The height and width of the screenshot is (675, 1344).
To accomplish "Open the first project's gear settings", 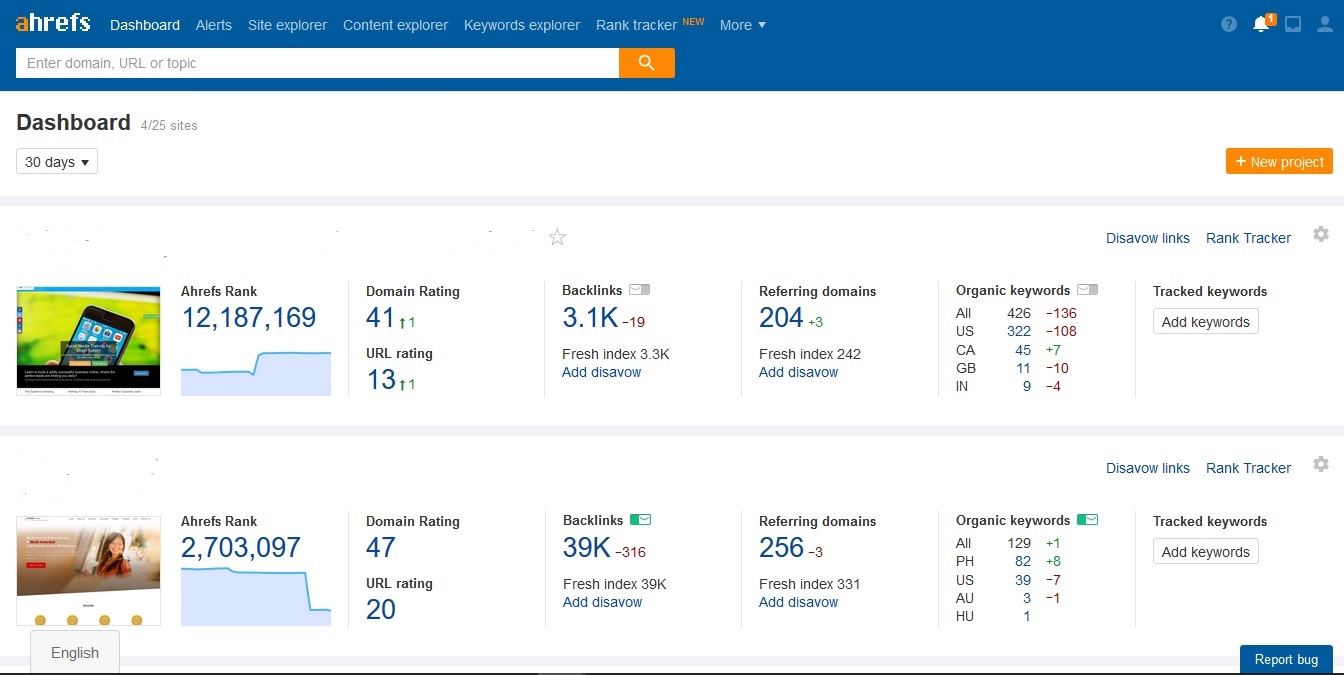I will pyautogui.click(x=1321, y=234).
